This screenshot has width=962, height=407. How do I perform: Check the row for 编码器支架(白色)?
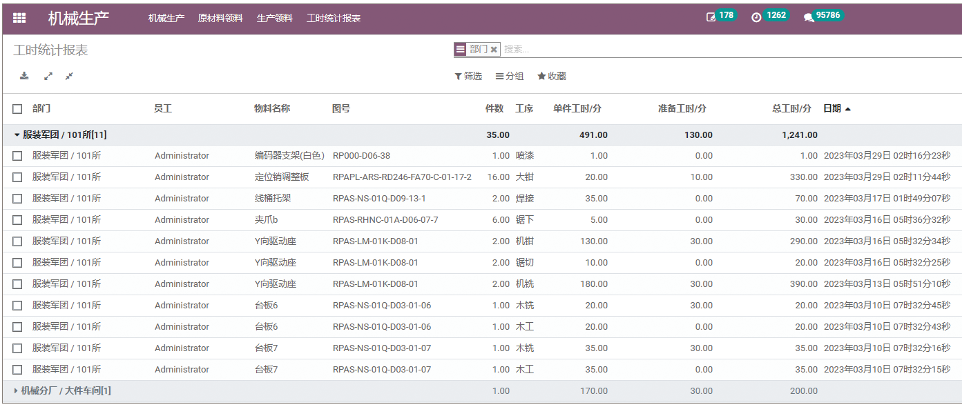click(17, 156)
